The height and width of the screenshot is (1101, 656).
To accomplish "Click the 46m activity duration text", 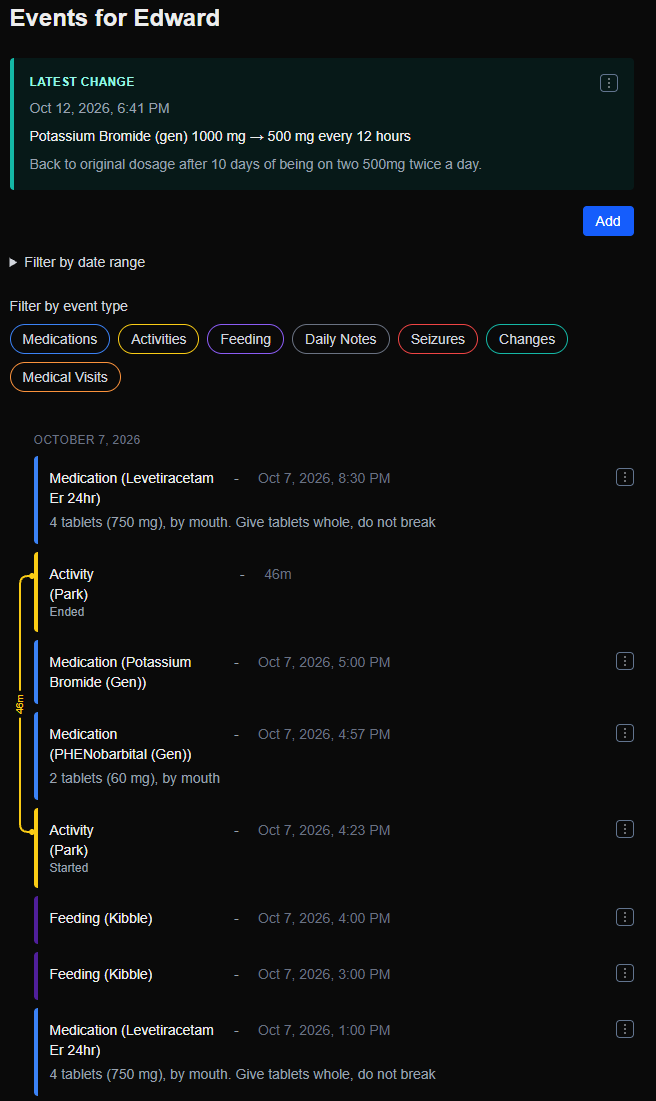I will tap(278, 574).
